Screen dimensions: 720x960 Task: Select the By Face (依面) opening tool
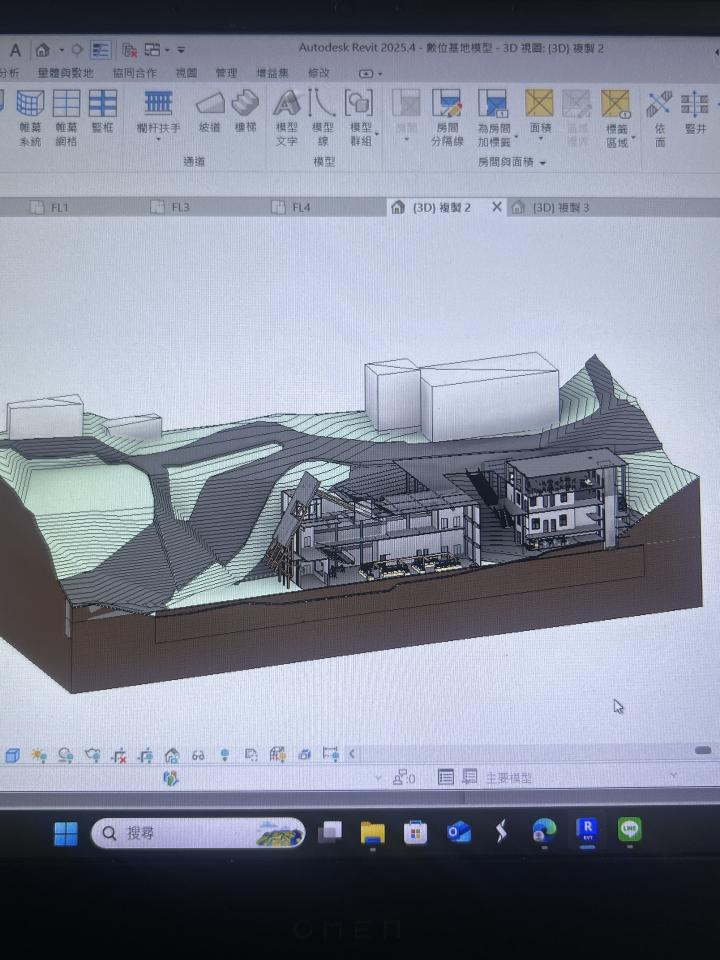click(659, 119)
